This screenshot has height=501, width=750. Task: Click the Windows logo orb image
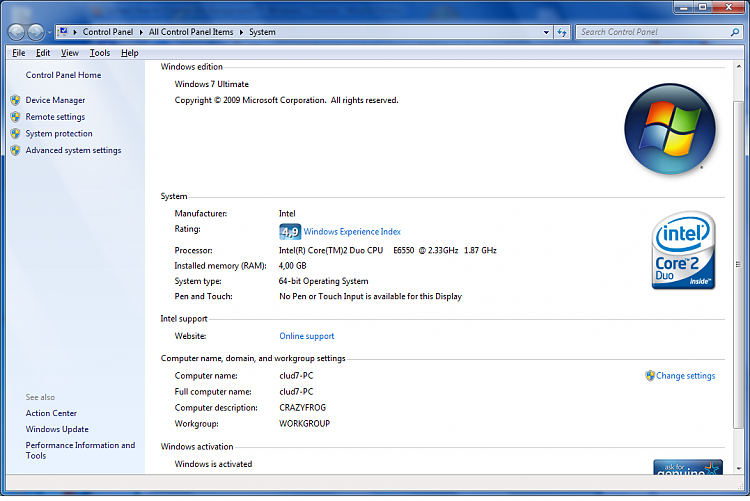[670, 129]
